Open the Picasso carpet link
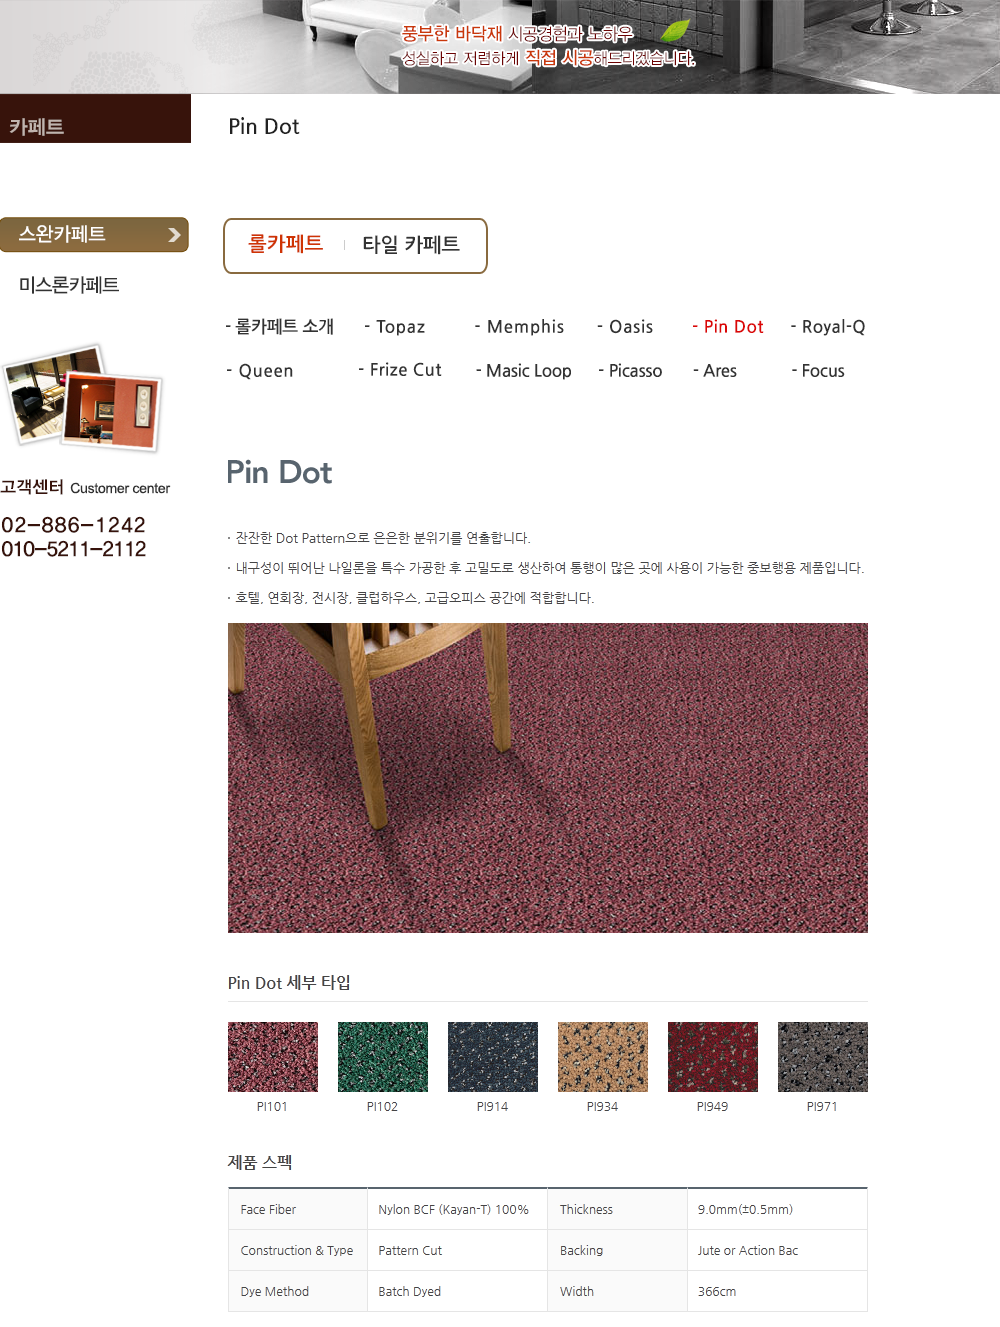The height and width of the screenshot is (1327, 1000). point(630,371)
